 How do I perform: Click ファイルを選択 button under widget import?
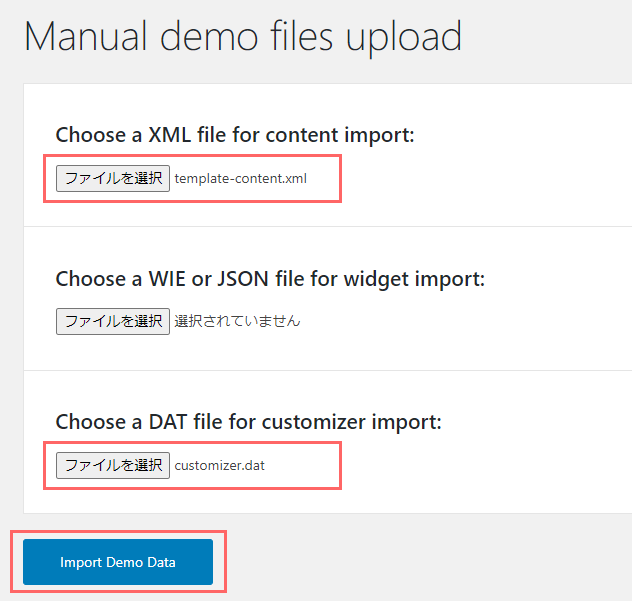tap(113, 321)
